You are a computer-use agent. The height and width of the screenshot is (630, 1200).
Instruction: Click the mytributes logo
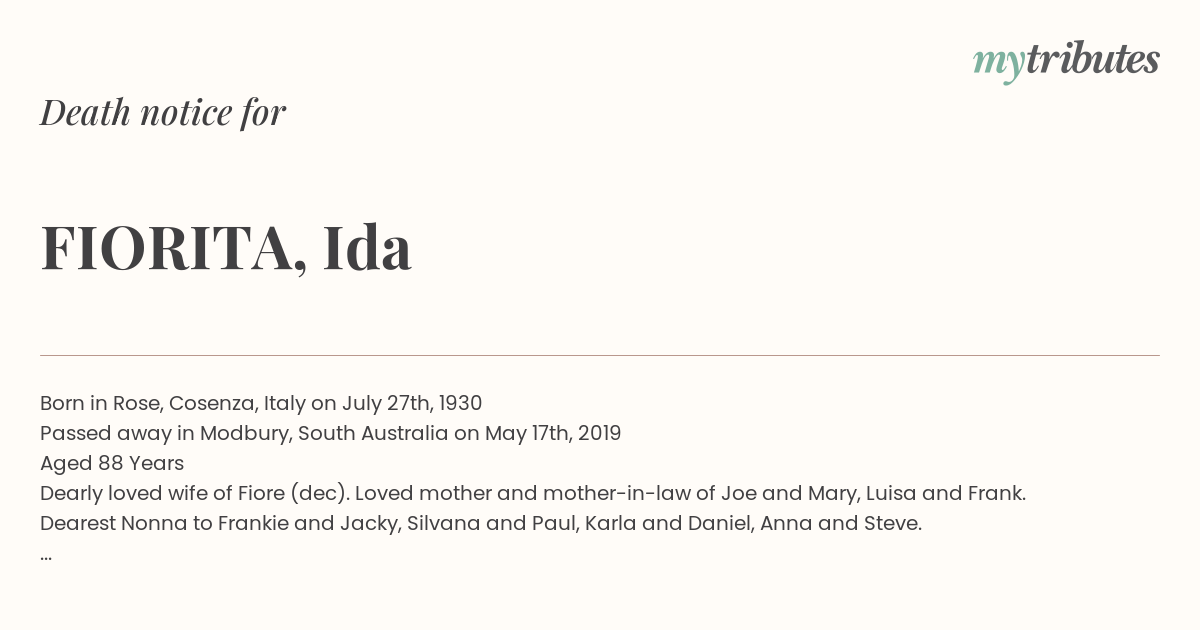pyautogui.click(x=1066, y=61)
